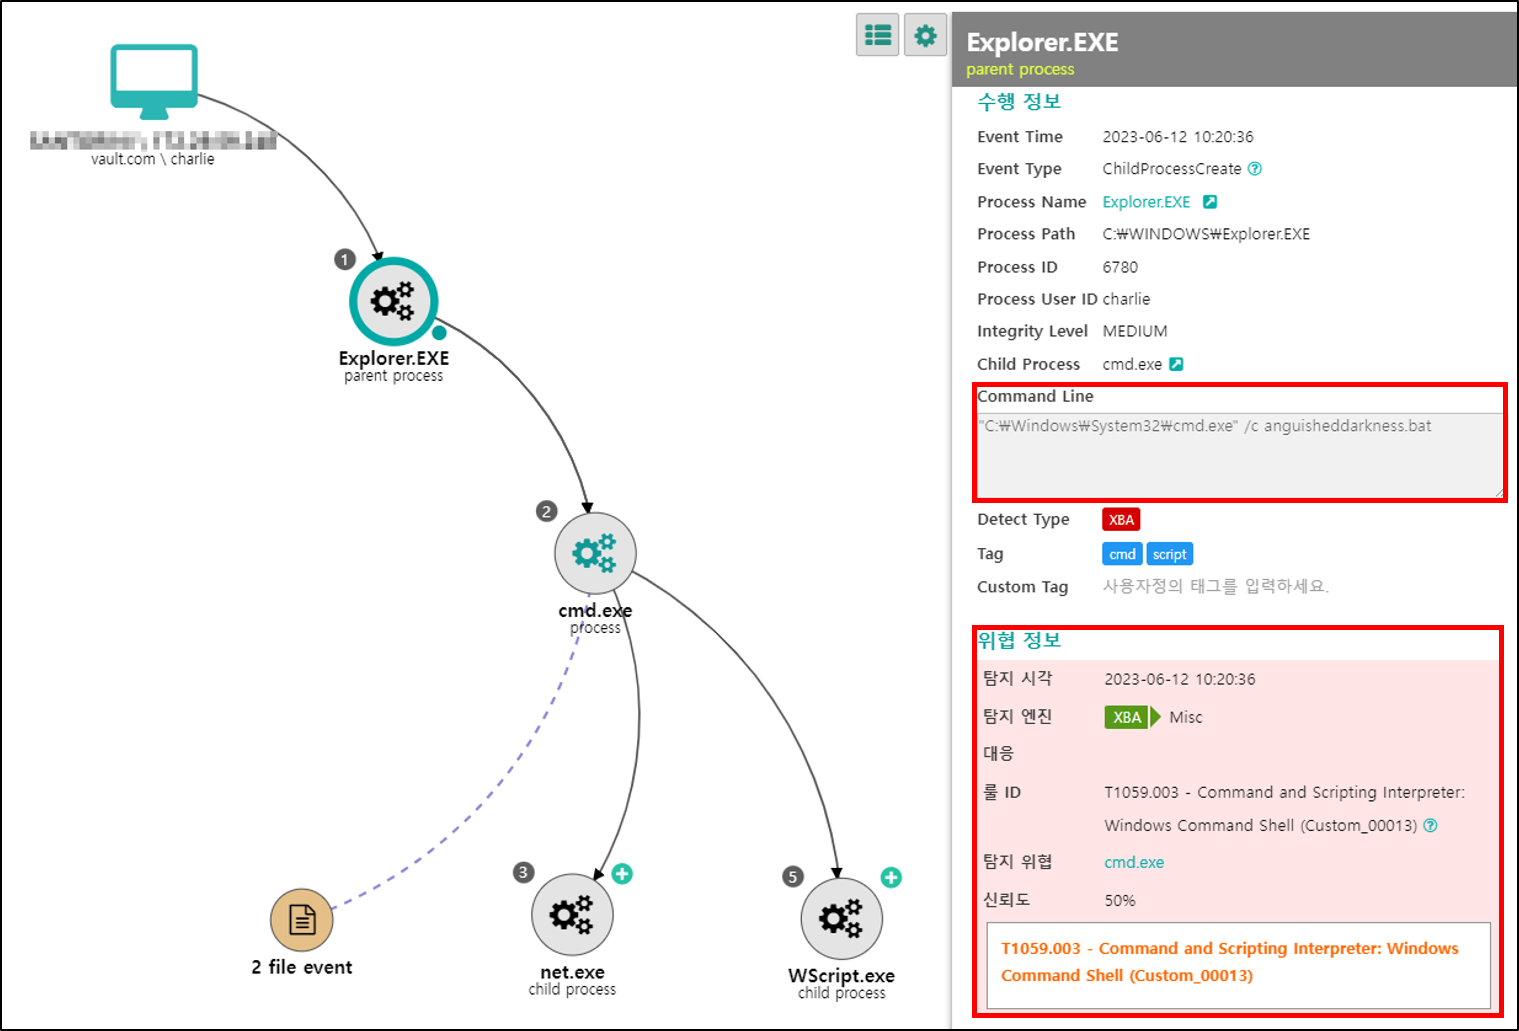Open external link icon next to Explorer.EXE
The width and height of the screenshot is (1519, 1031).
pyautogui.click(x=1209, y=202)
